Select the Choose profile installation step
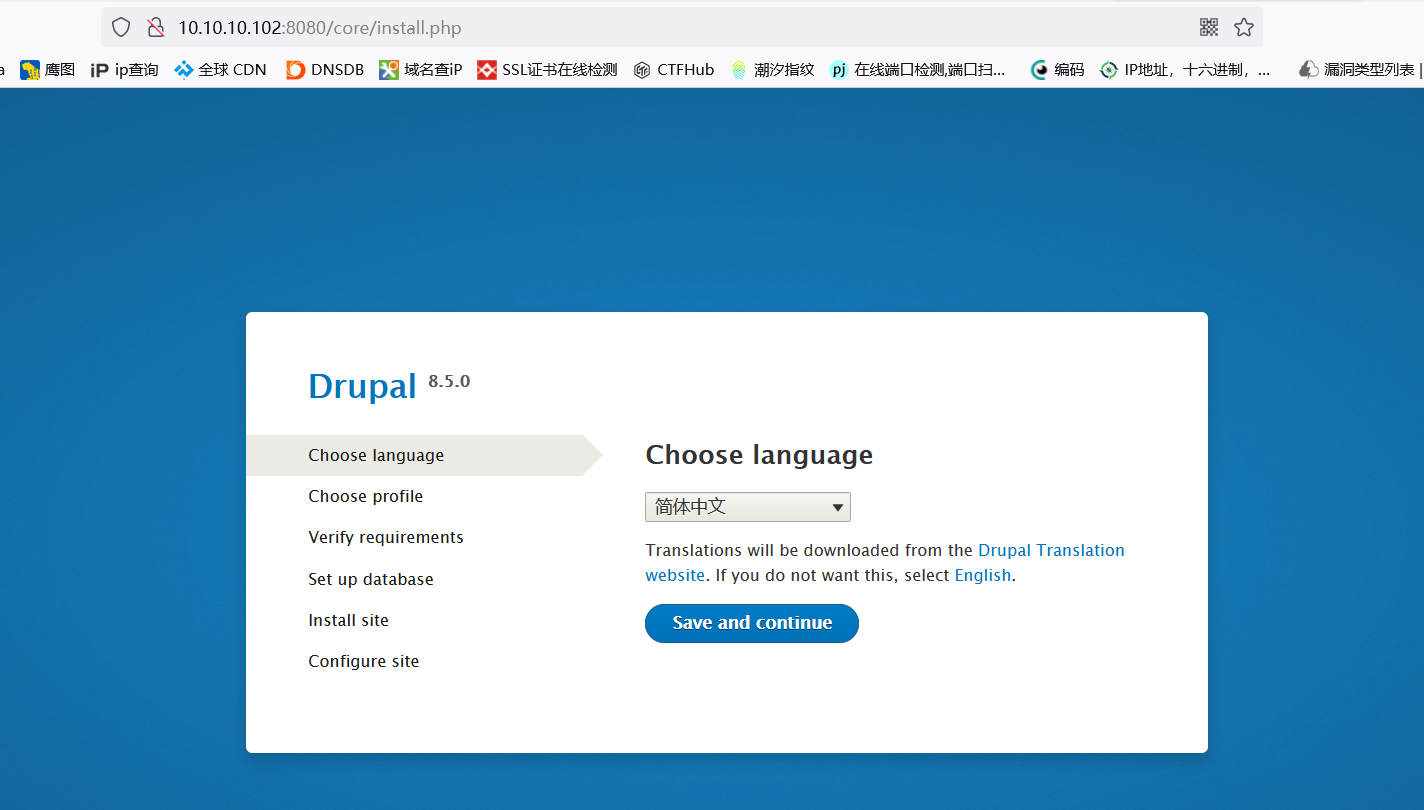This screenshot has width=1424, height=810. [x=365, y=496]
